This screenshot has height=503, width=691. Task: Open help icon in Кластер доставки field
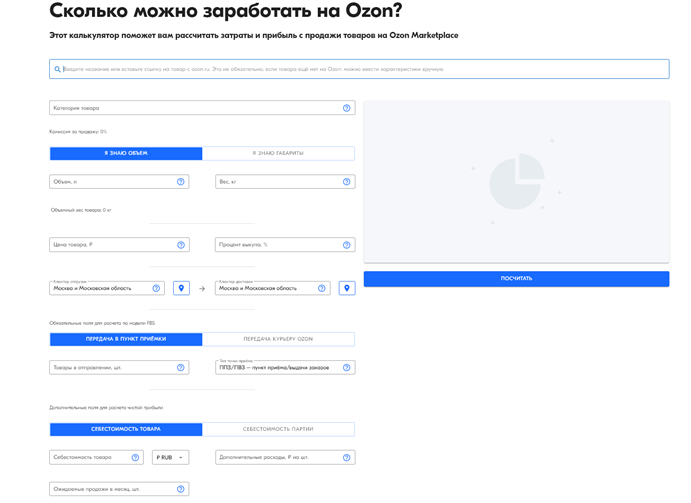[x=322, y=288]
